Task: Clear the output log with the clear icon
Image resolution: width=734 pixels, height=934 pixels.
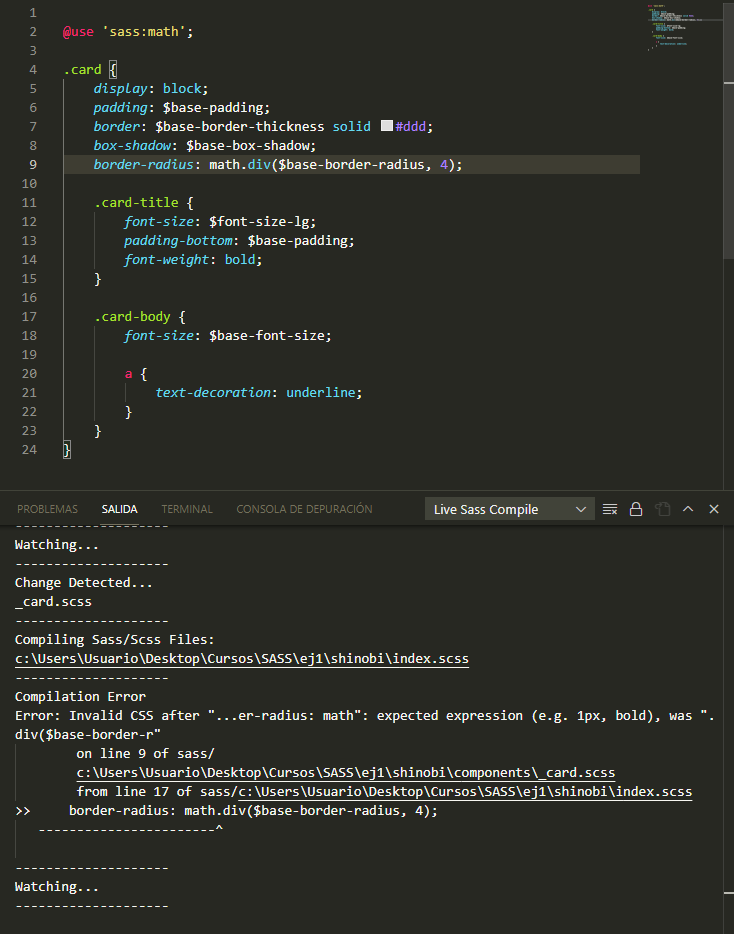Action: coord(610,509)
